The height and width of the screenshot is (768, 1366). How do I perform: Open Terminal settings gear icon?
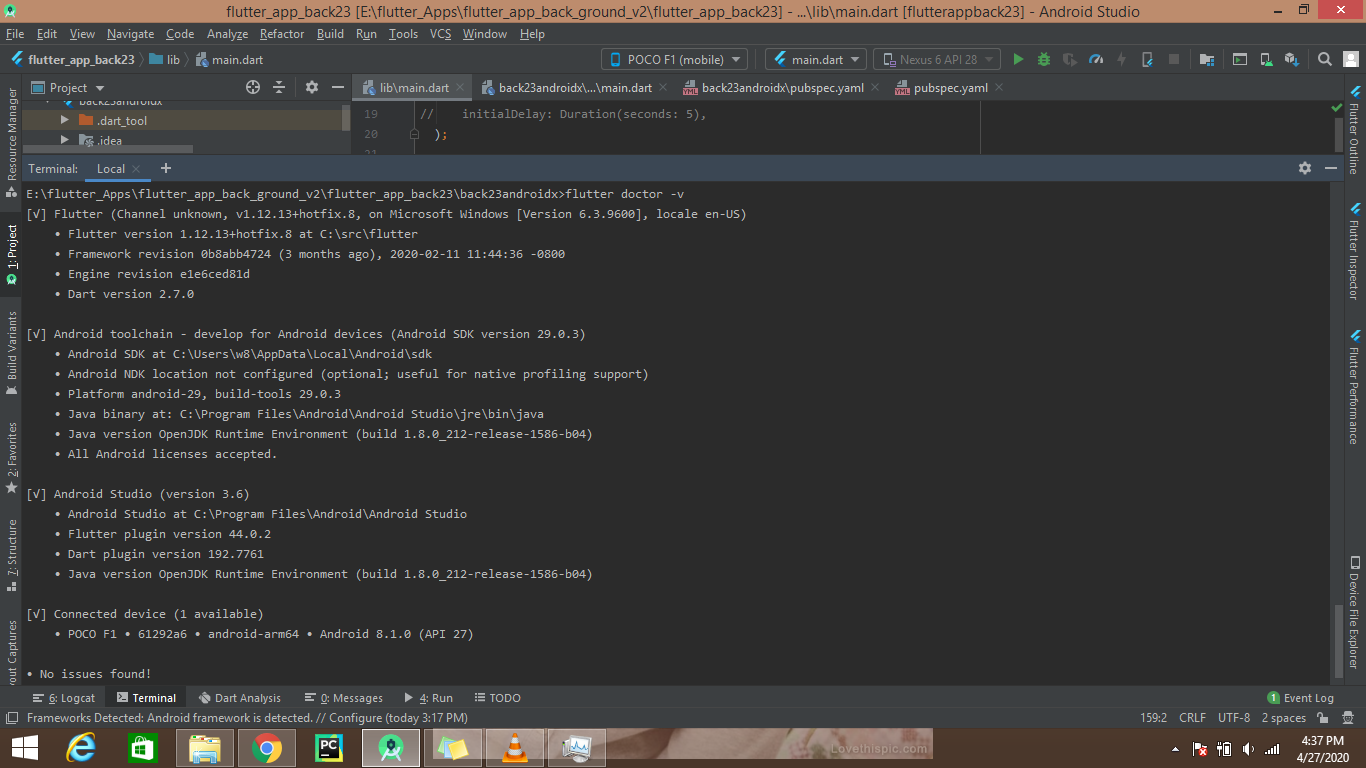click(x=1305, y=168)
